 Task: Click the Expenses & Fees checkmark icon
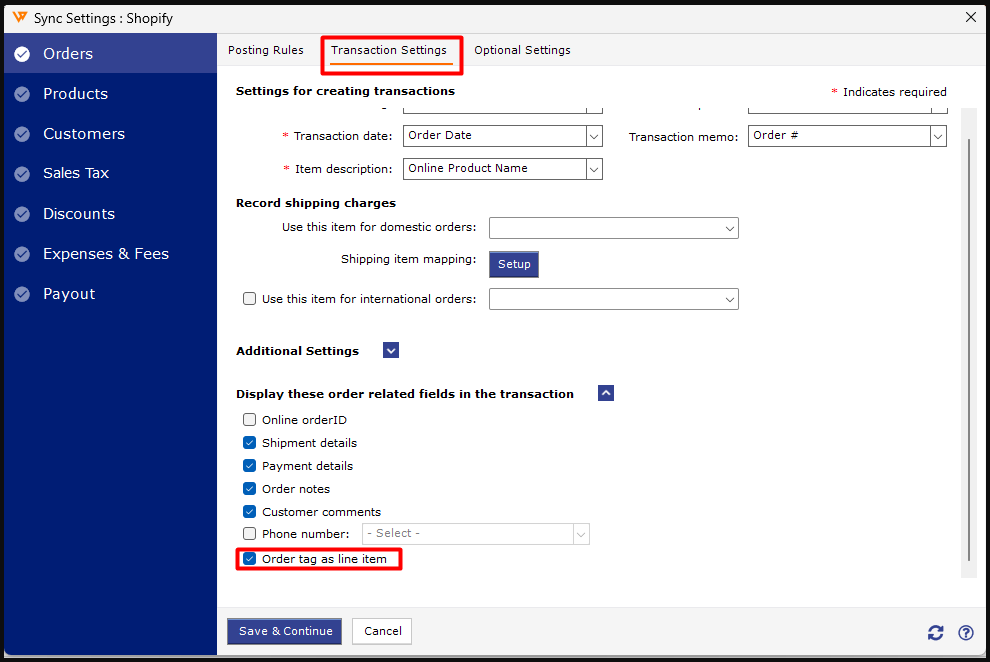[22, 254]
